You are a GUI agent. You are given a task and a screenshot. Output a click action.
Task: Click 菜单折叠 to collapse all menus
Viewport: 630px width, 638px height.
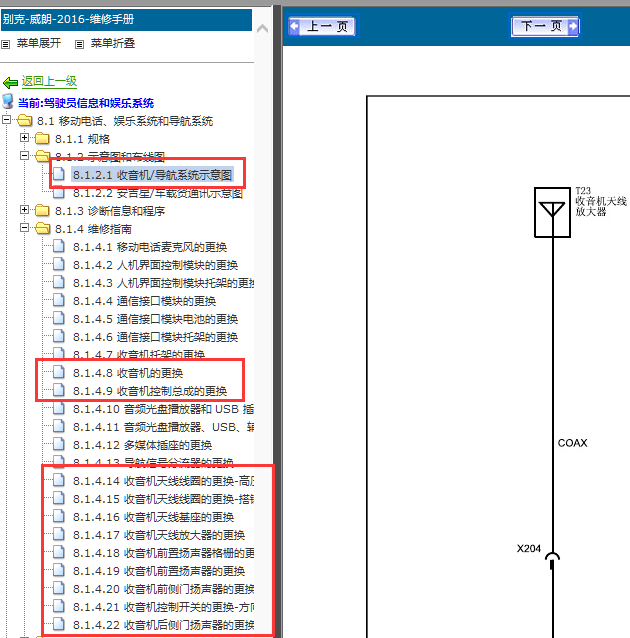click(113, 43)
